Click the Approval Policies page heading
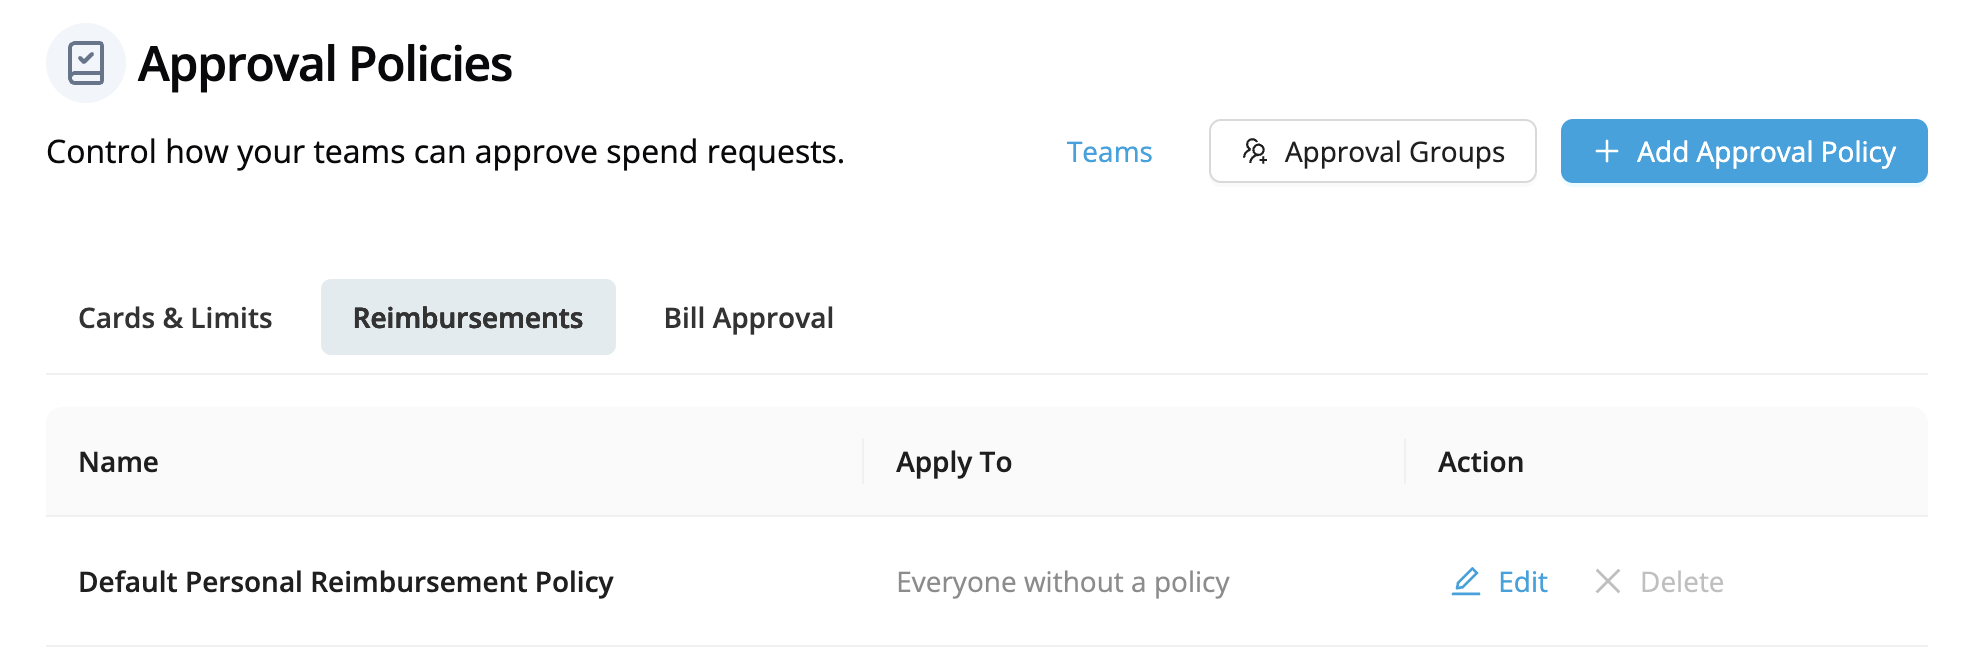This screenshot has height=648, width=1976. tap(325, 64)
